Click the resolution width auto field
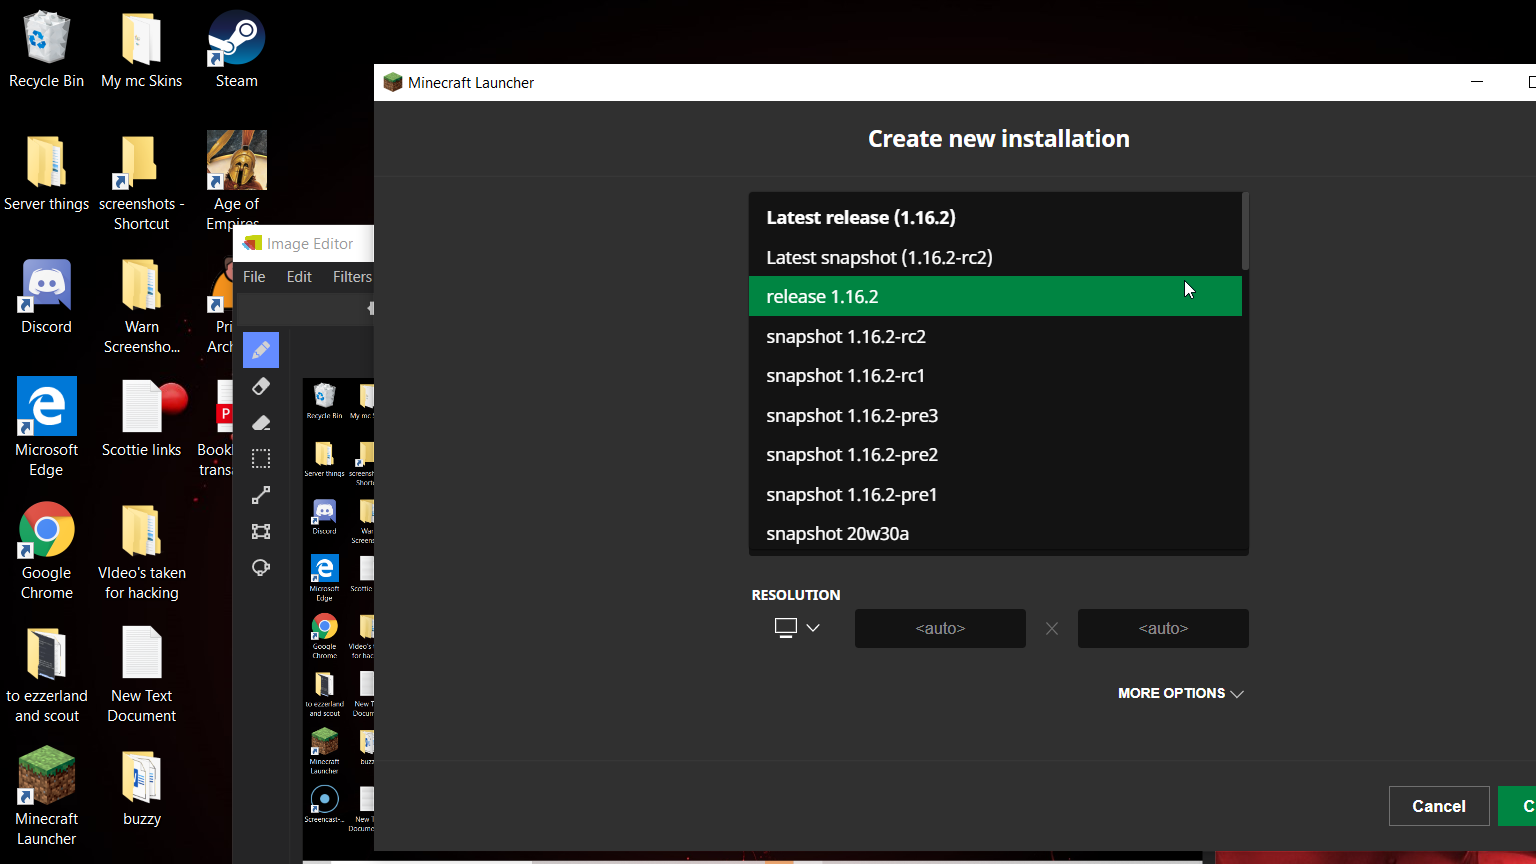The width and height of the screenshot is (1536, 864). [x=940, y=628]
